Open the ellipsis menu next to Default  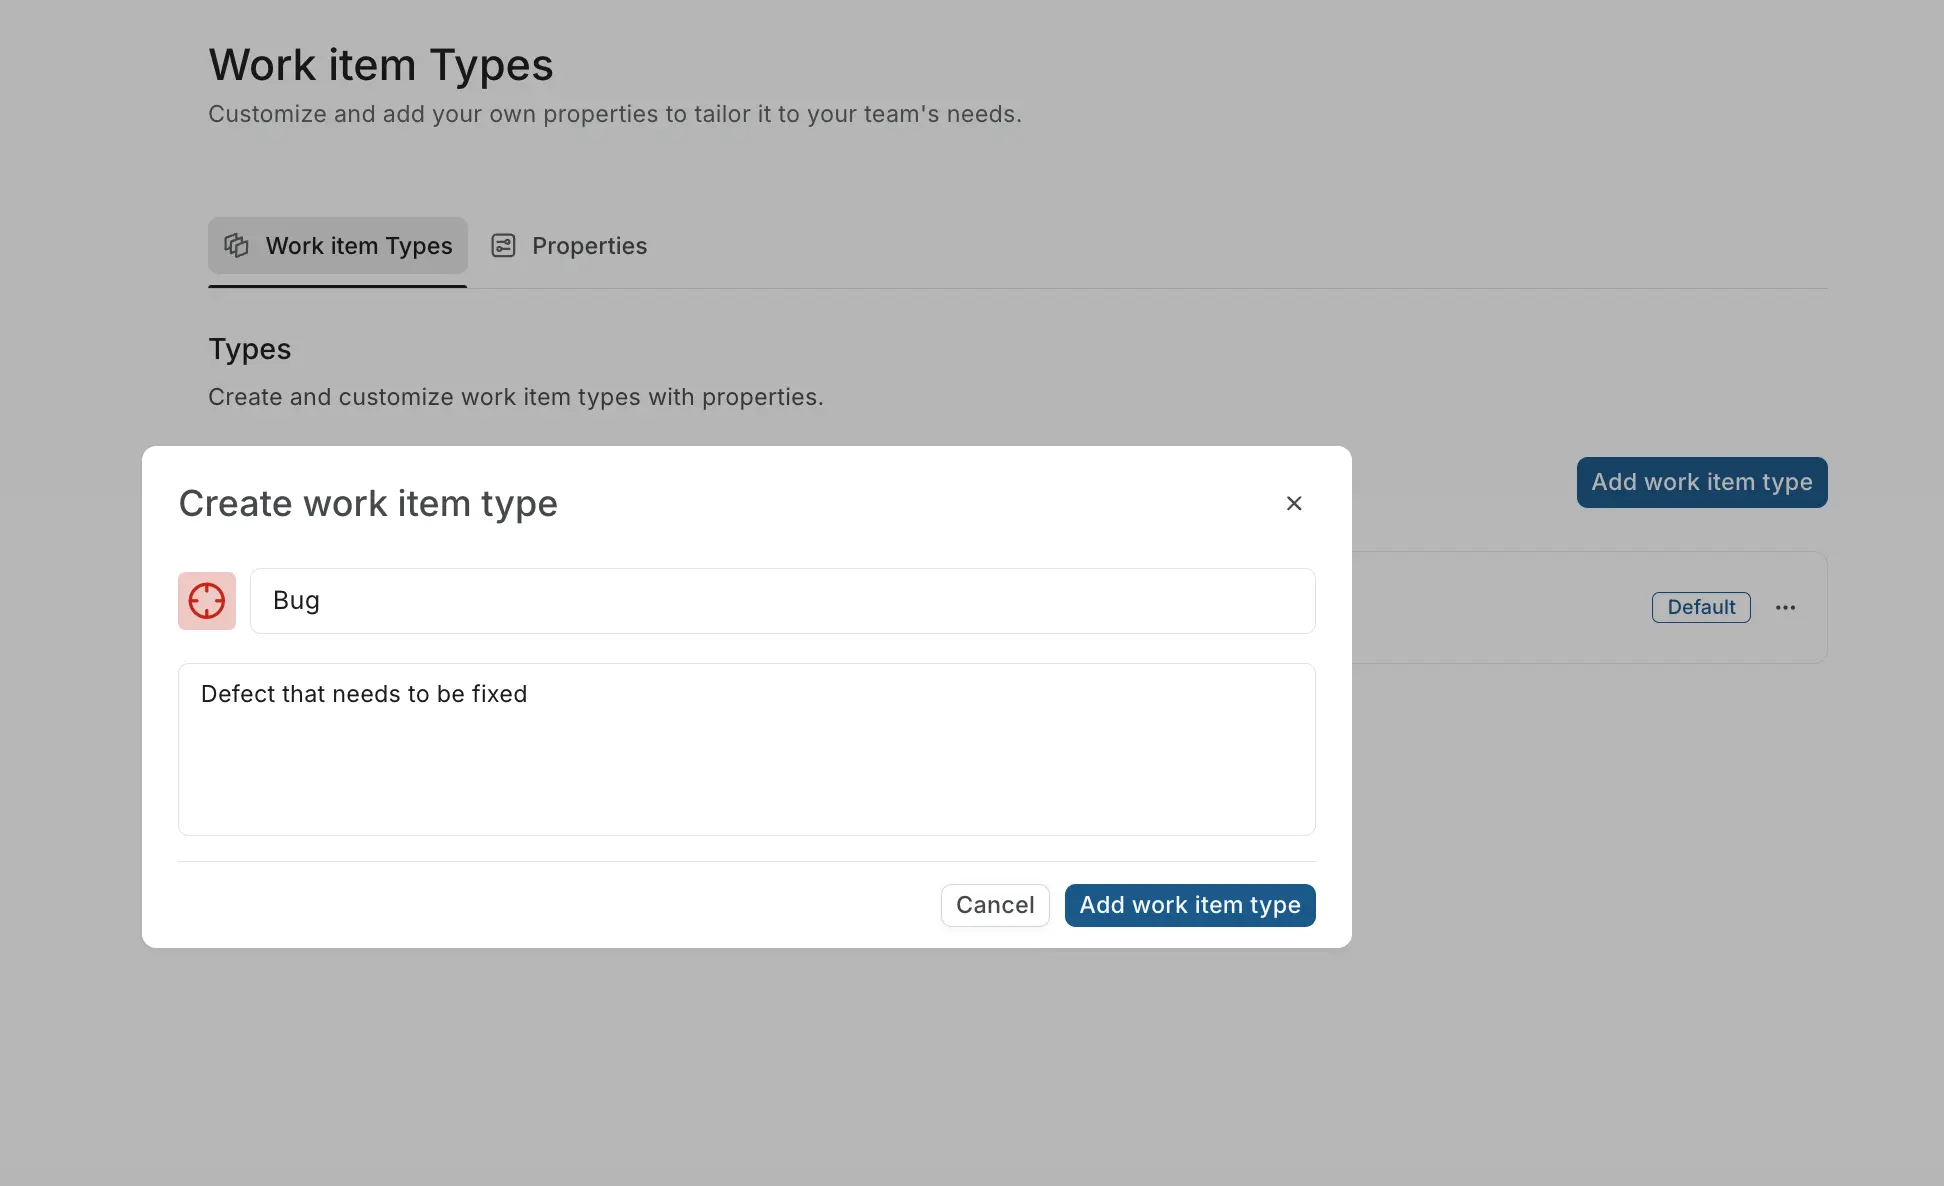(1787, 607)
